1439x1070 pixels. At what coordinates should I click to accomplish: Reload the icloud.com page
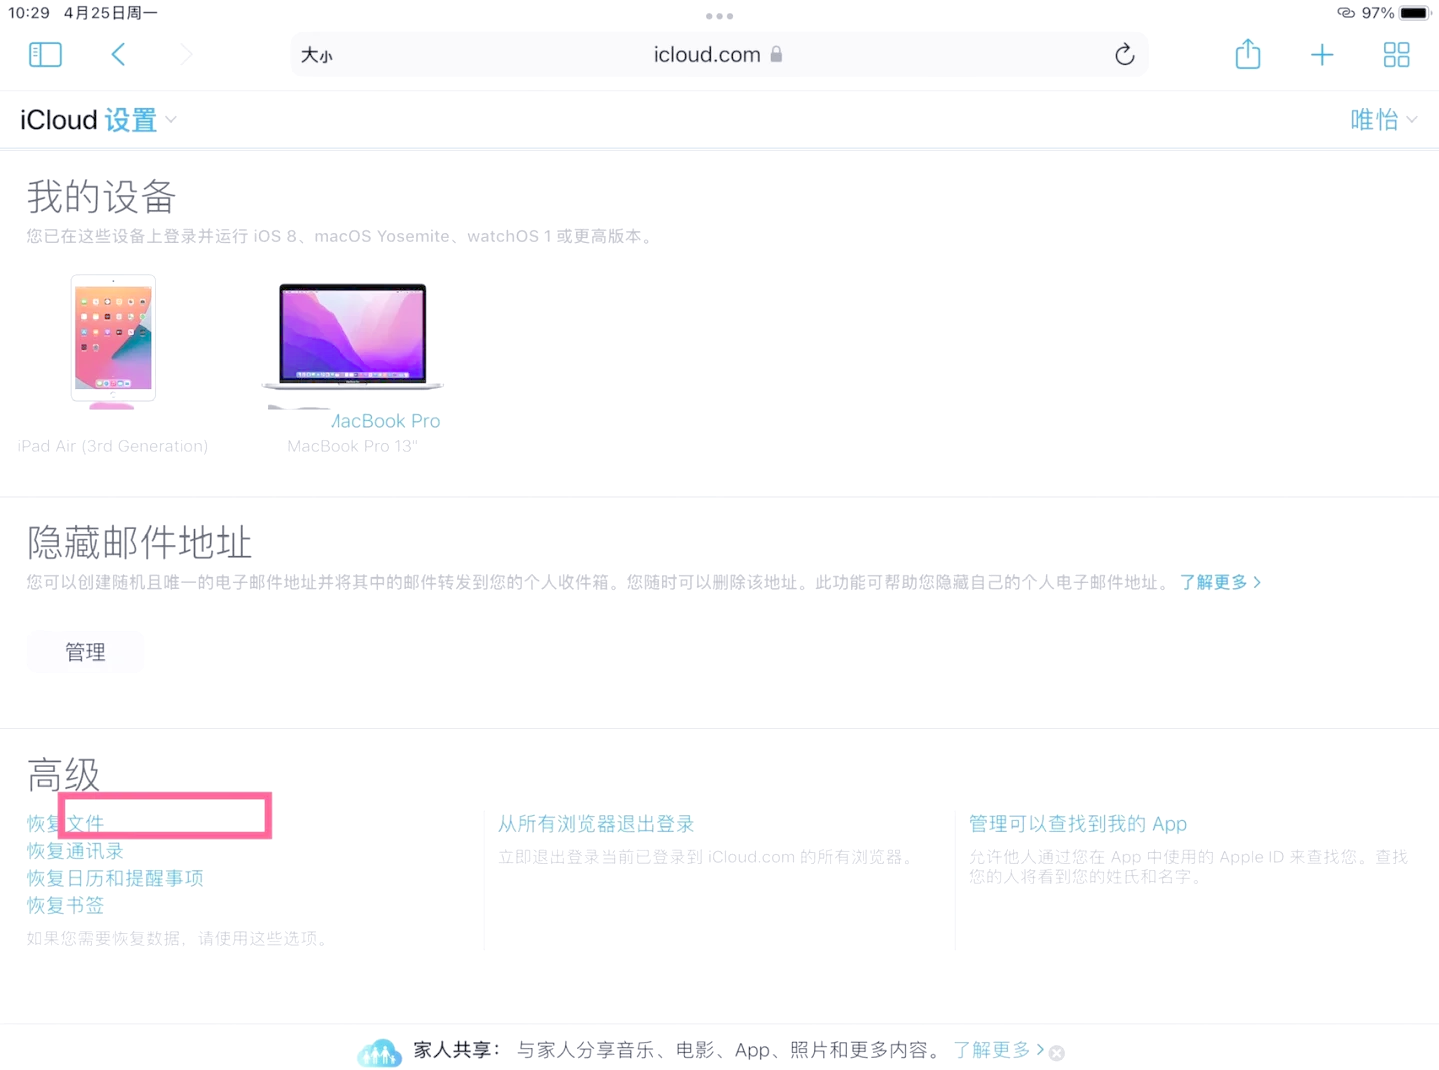point(1124,54)
